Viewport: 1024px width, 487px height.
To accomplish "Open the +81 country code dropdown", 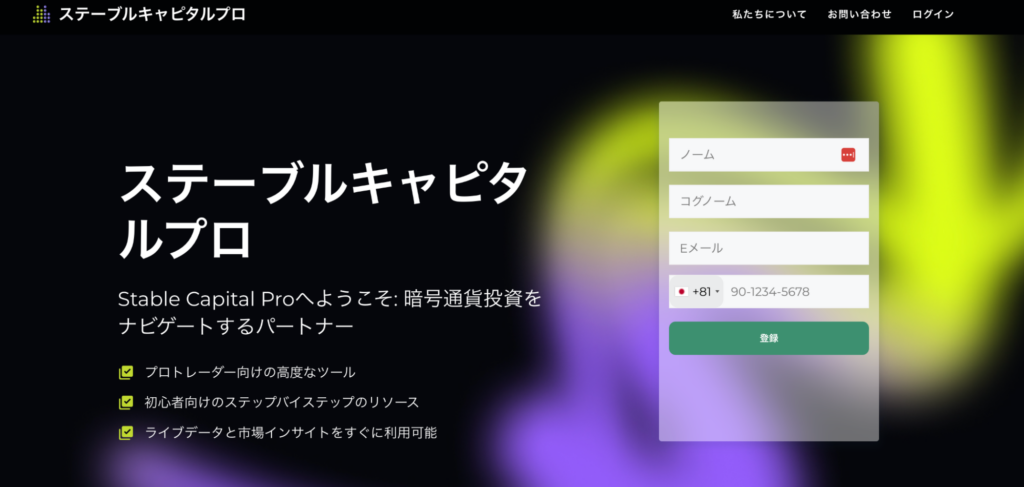I will [697, 292].
